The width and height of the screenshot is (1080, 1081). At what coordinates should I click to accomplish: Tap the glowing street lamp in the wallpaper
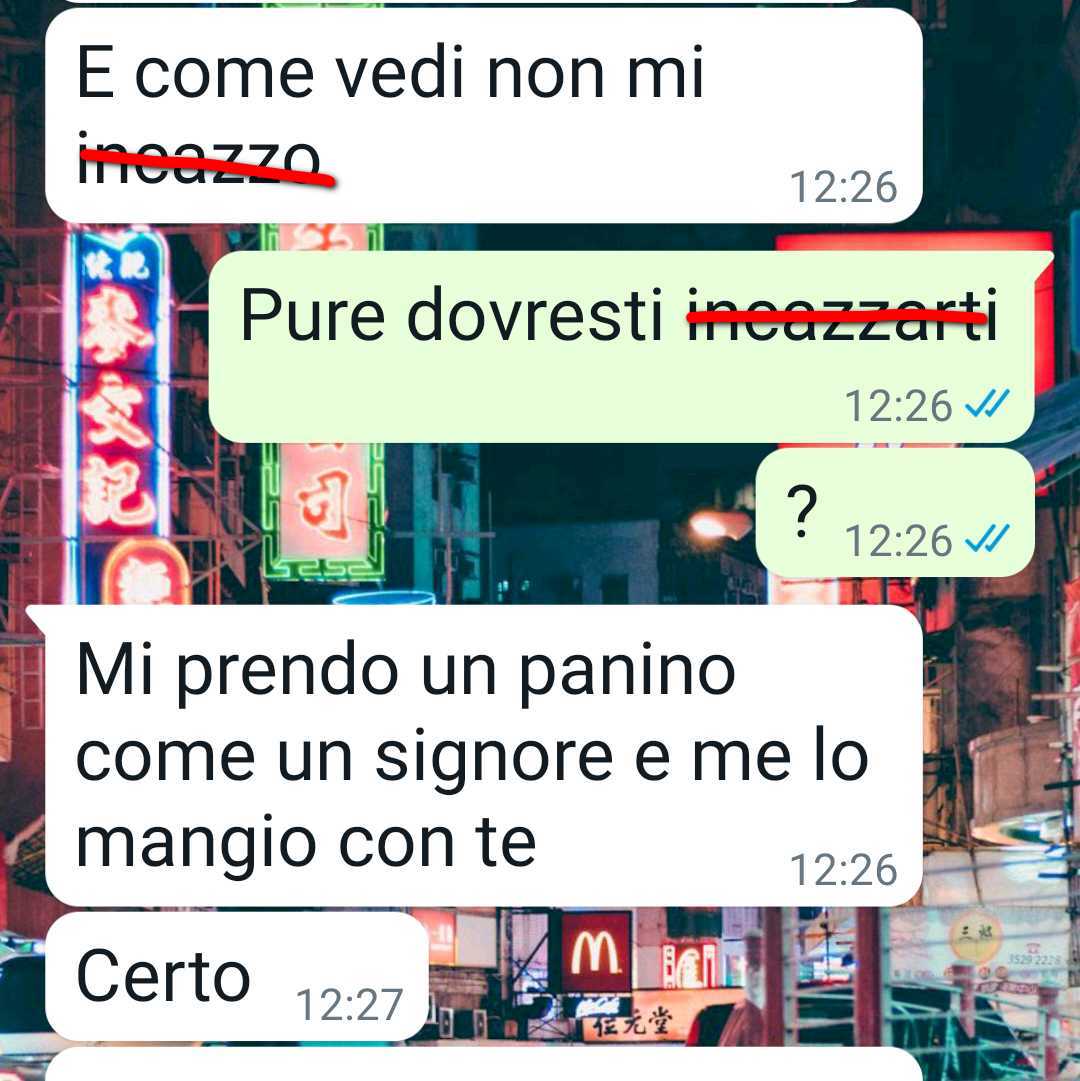pyautogui.click(x=717, y=525)
